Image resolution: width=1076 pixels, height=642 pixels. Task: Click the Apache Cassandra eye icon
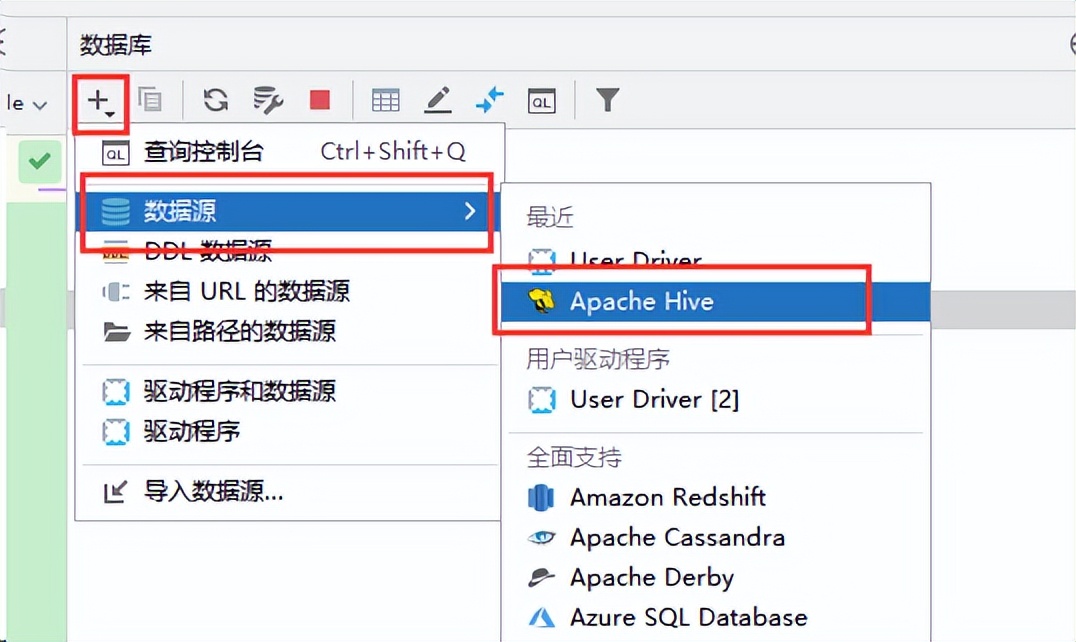[541, 537]
